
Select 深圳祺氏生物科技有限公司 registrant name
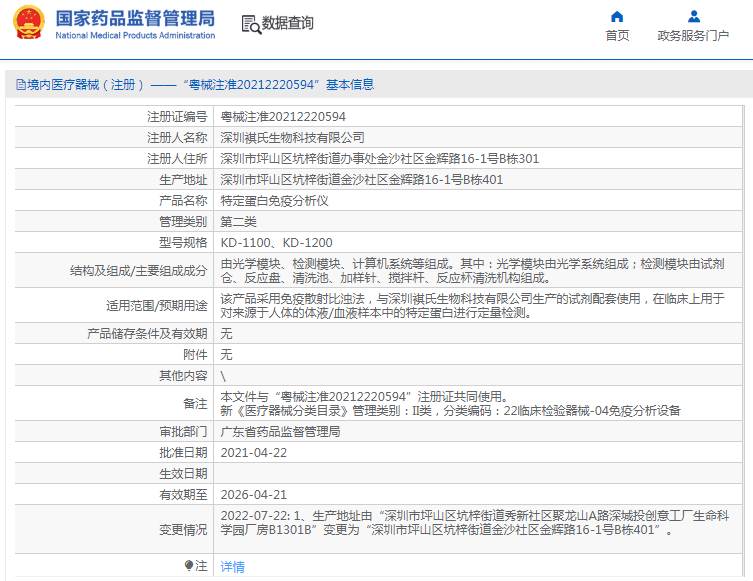click(x=292, y=138)
